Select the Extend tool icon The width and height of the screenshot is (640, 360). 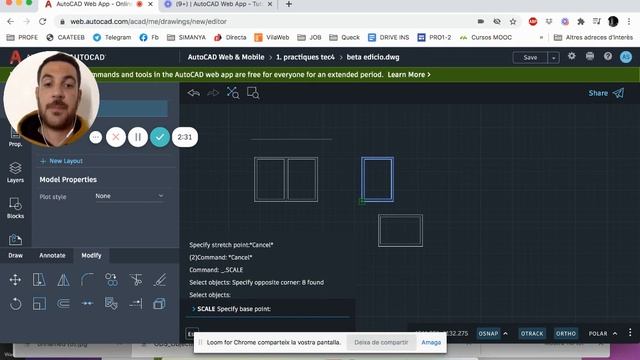pyautogui.click(x=136, y=304)
